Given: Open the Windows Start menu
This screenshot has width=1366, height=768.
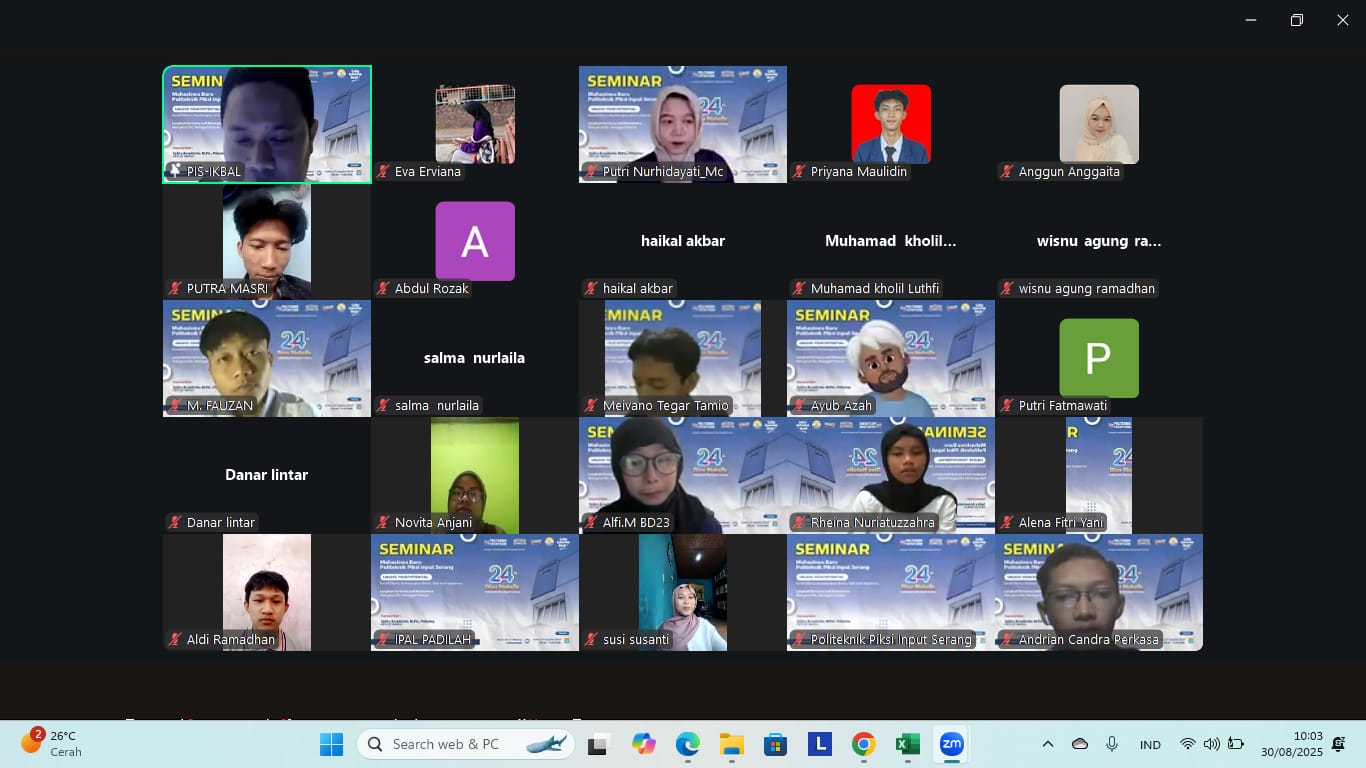Looking at the screenshot, I should tap(331, 744).
